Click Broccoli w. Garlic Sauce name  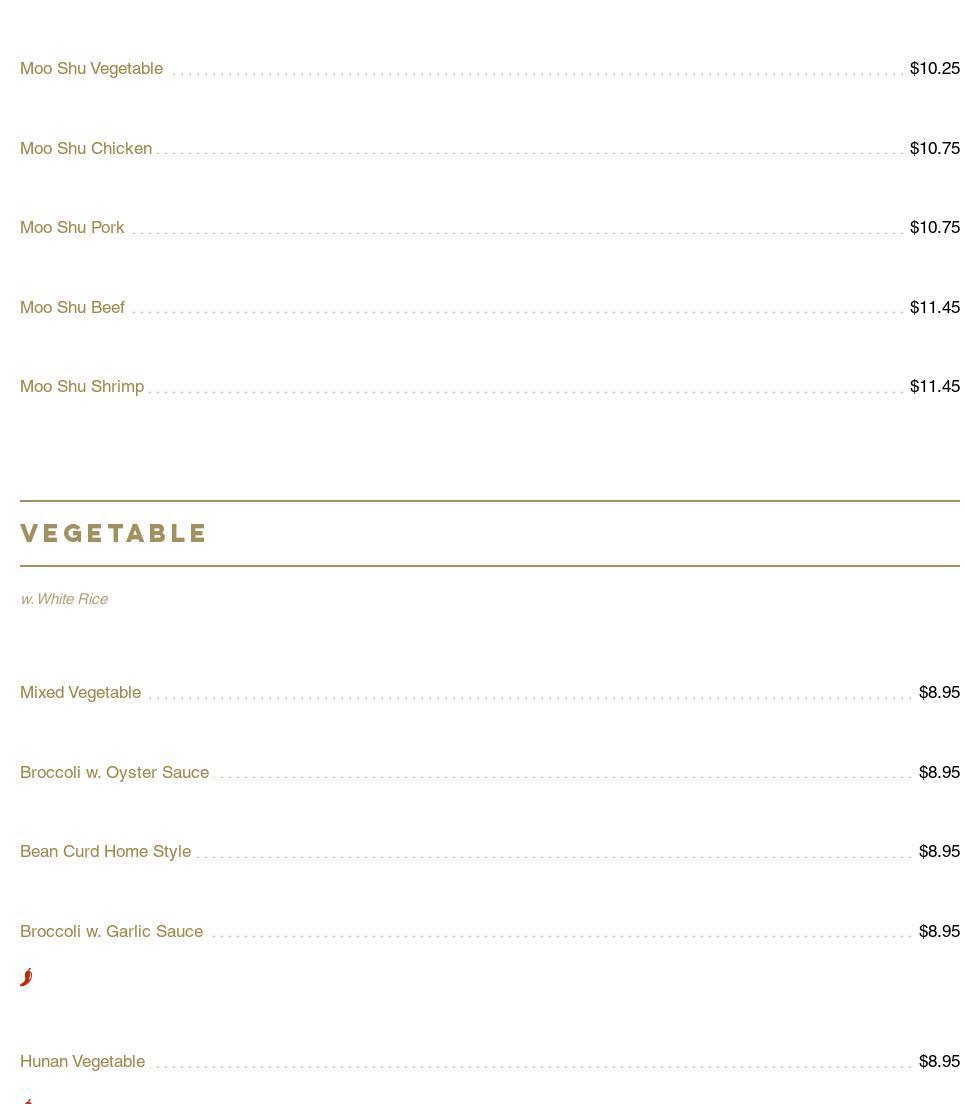[x=111, y=931]
